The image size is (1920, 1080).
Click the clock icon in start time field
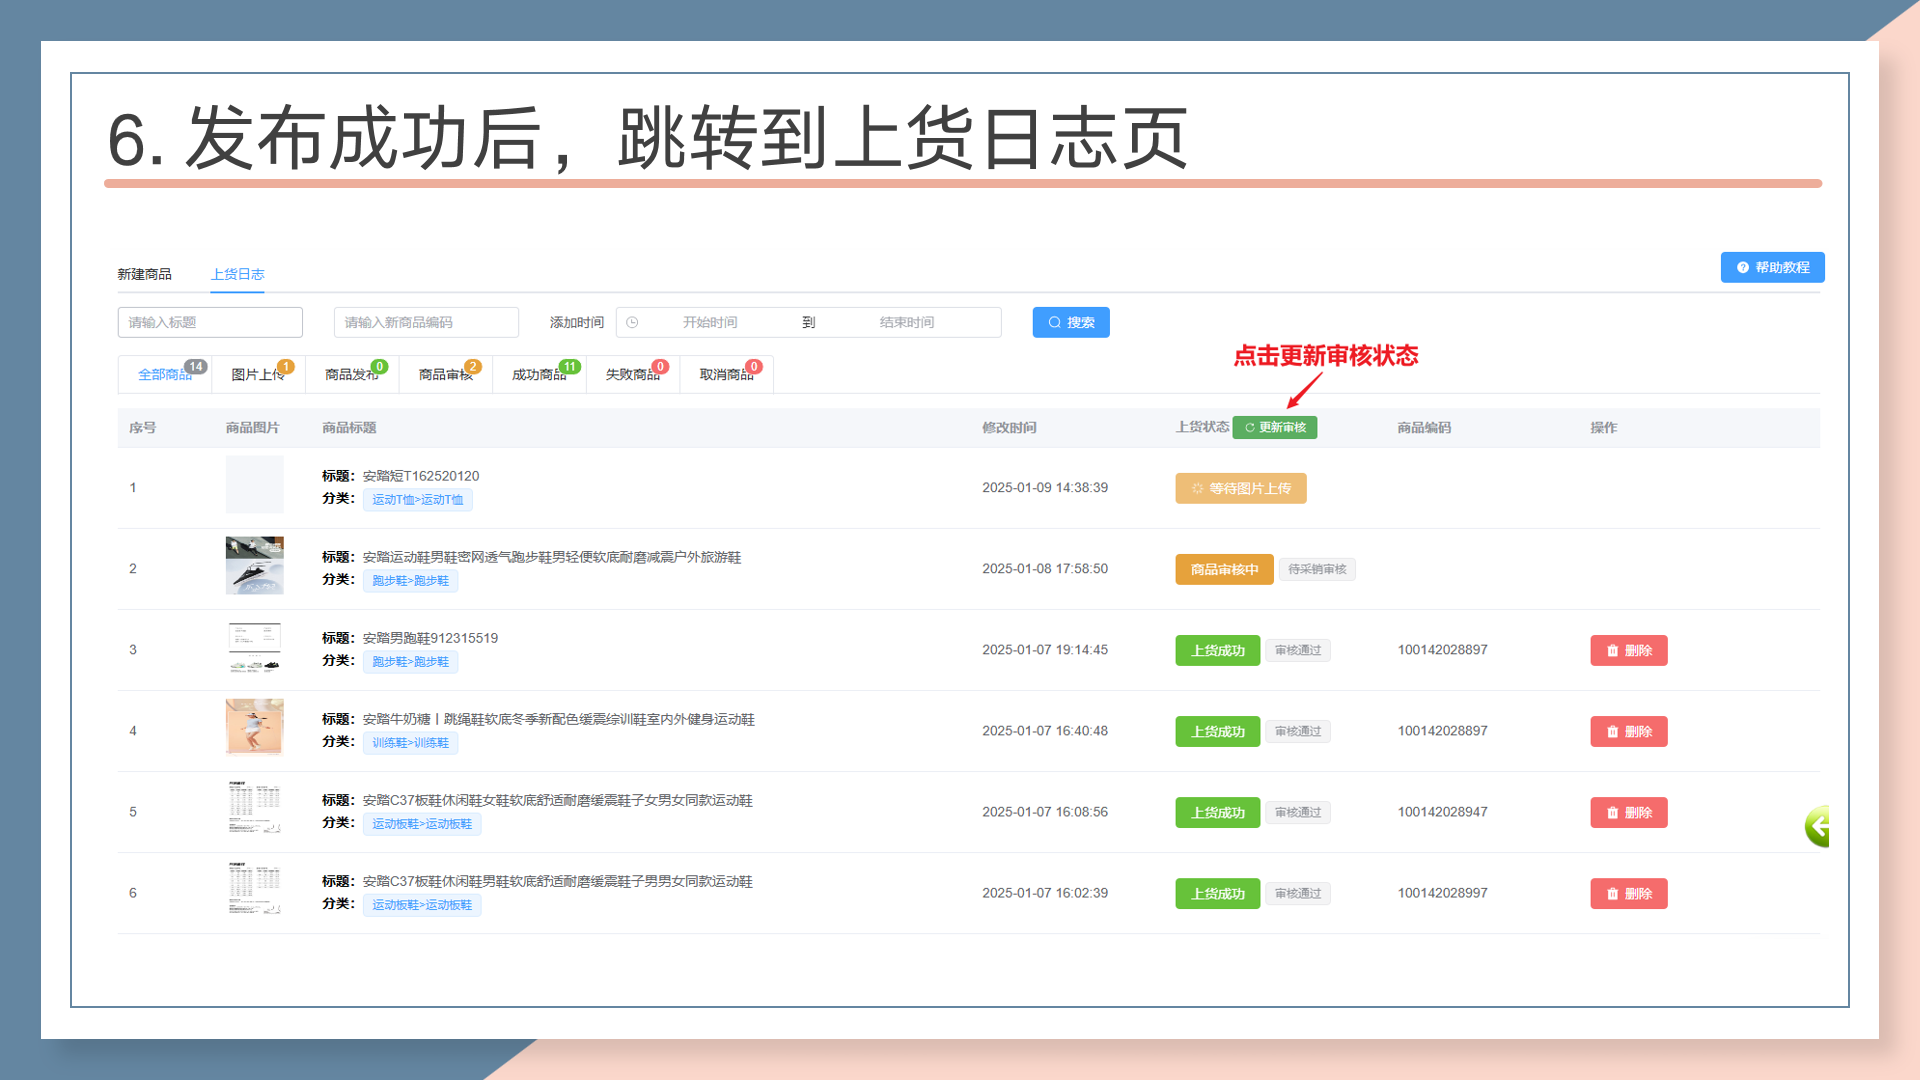[632, 322]
